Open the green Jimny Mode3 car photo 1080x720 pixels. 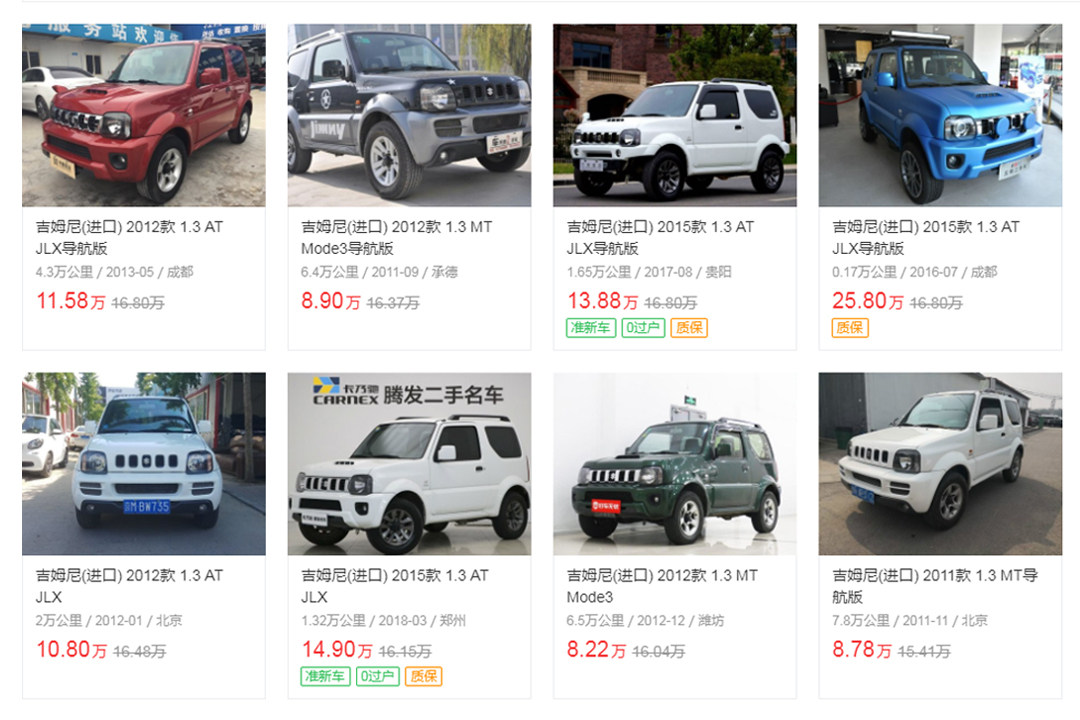pos(674,464)
